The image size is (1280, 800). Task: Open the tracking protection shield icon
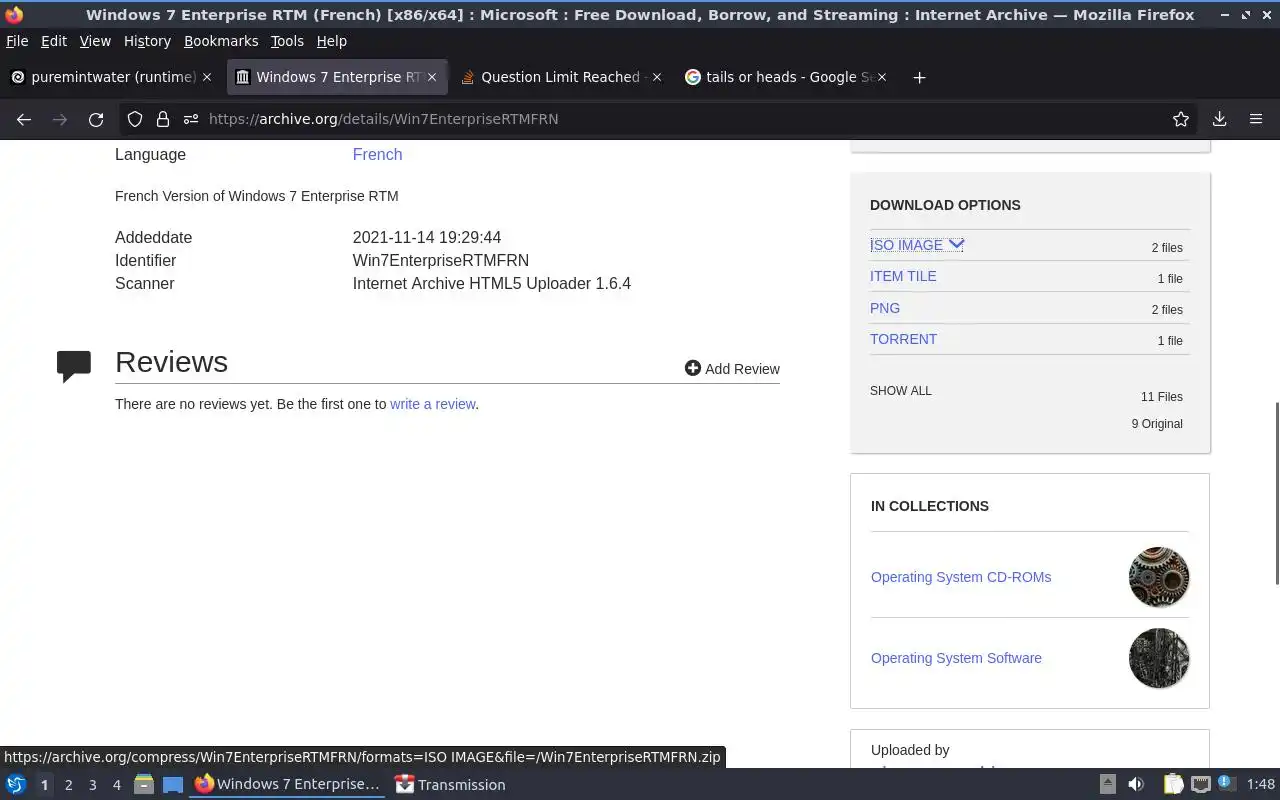click(135, 119)
